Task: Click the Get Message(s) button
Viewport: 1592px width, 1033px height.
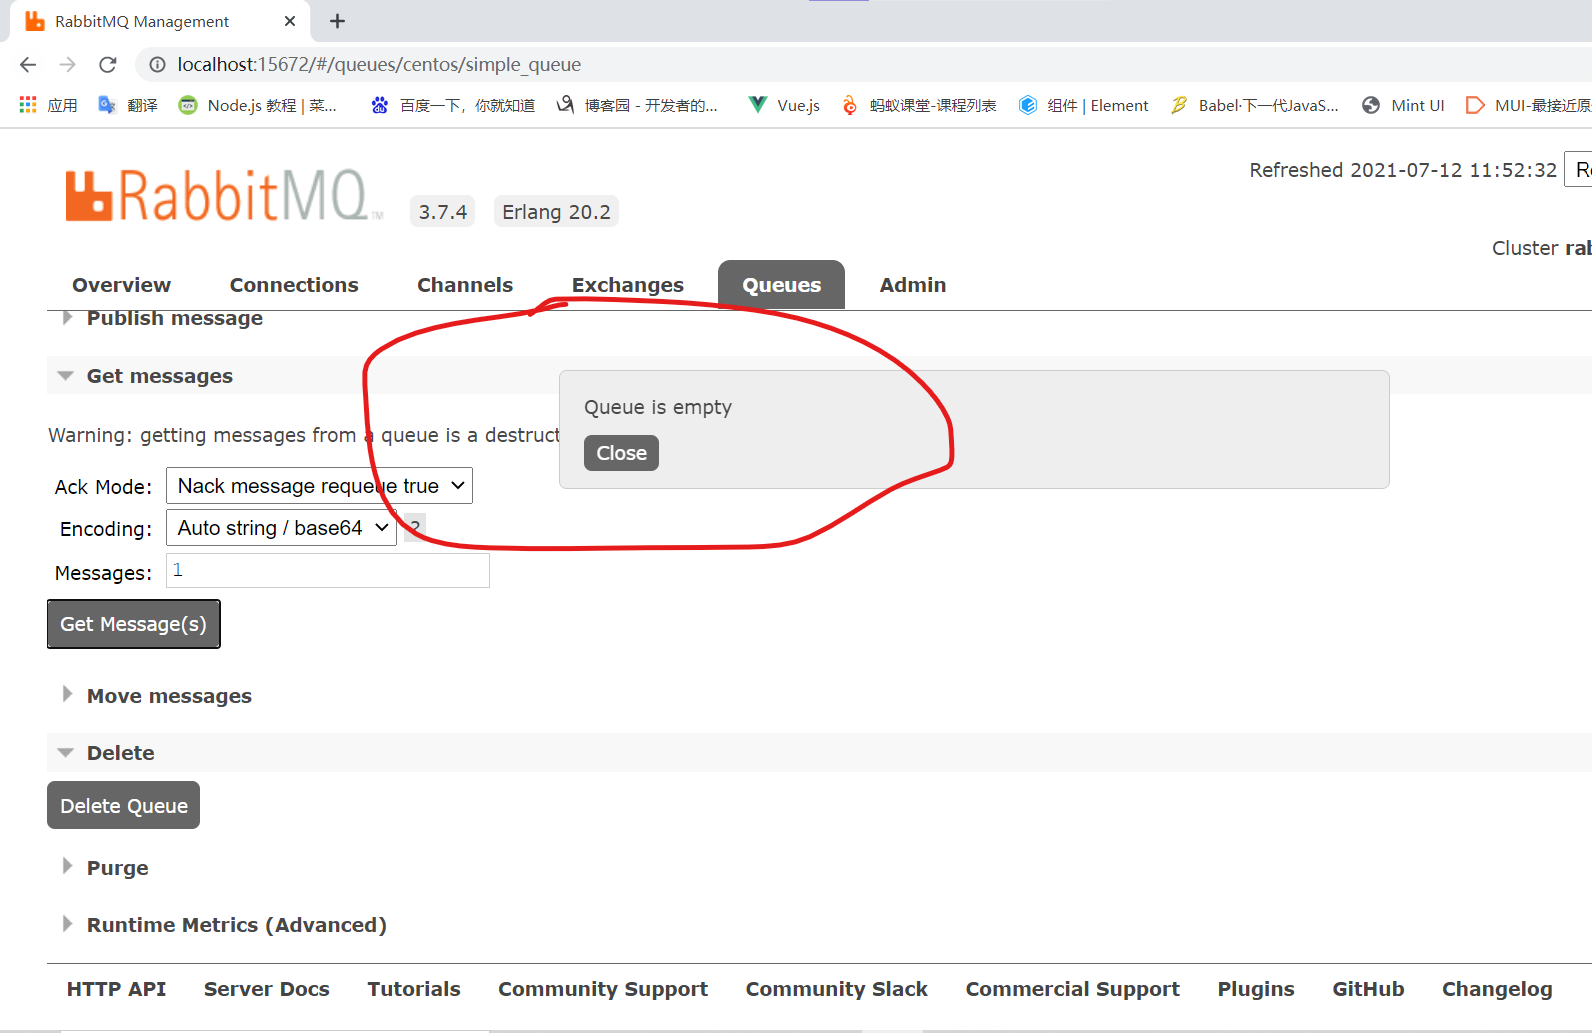Action: [134, 624]
